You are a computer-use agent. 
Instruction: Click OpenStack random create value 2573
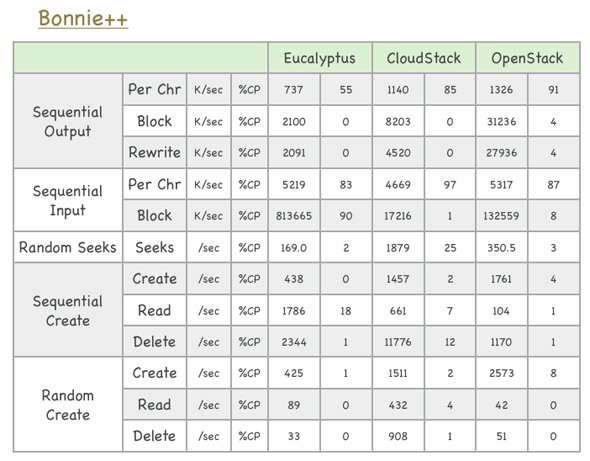502,373
